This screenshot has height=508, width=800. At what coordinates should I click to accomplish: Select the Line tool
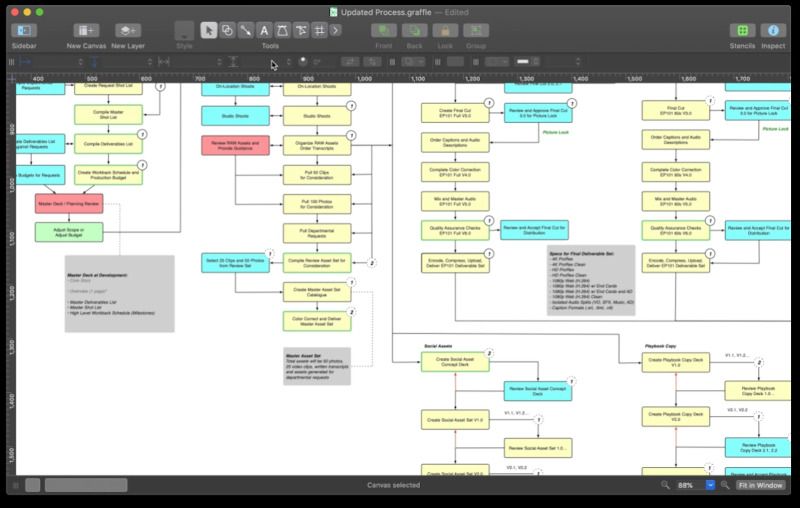point(245,31)
